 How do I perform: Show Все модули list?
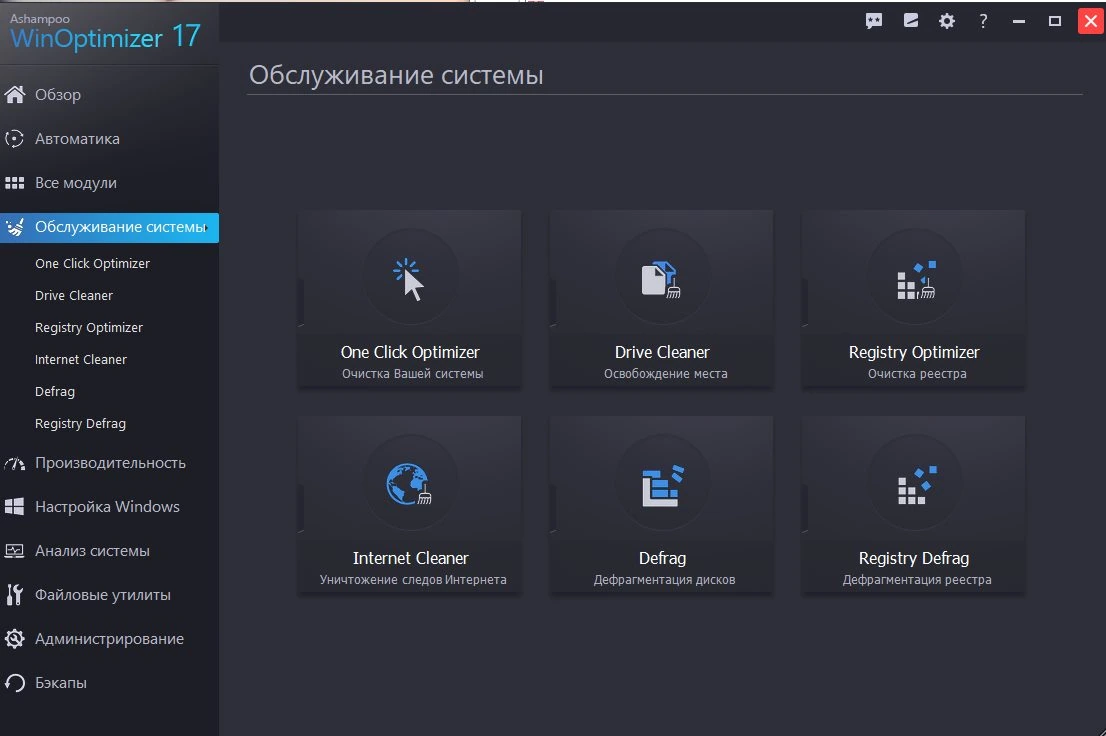(x=76, y=183)
